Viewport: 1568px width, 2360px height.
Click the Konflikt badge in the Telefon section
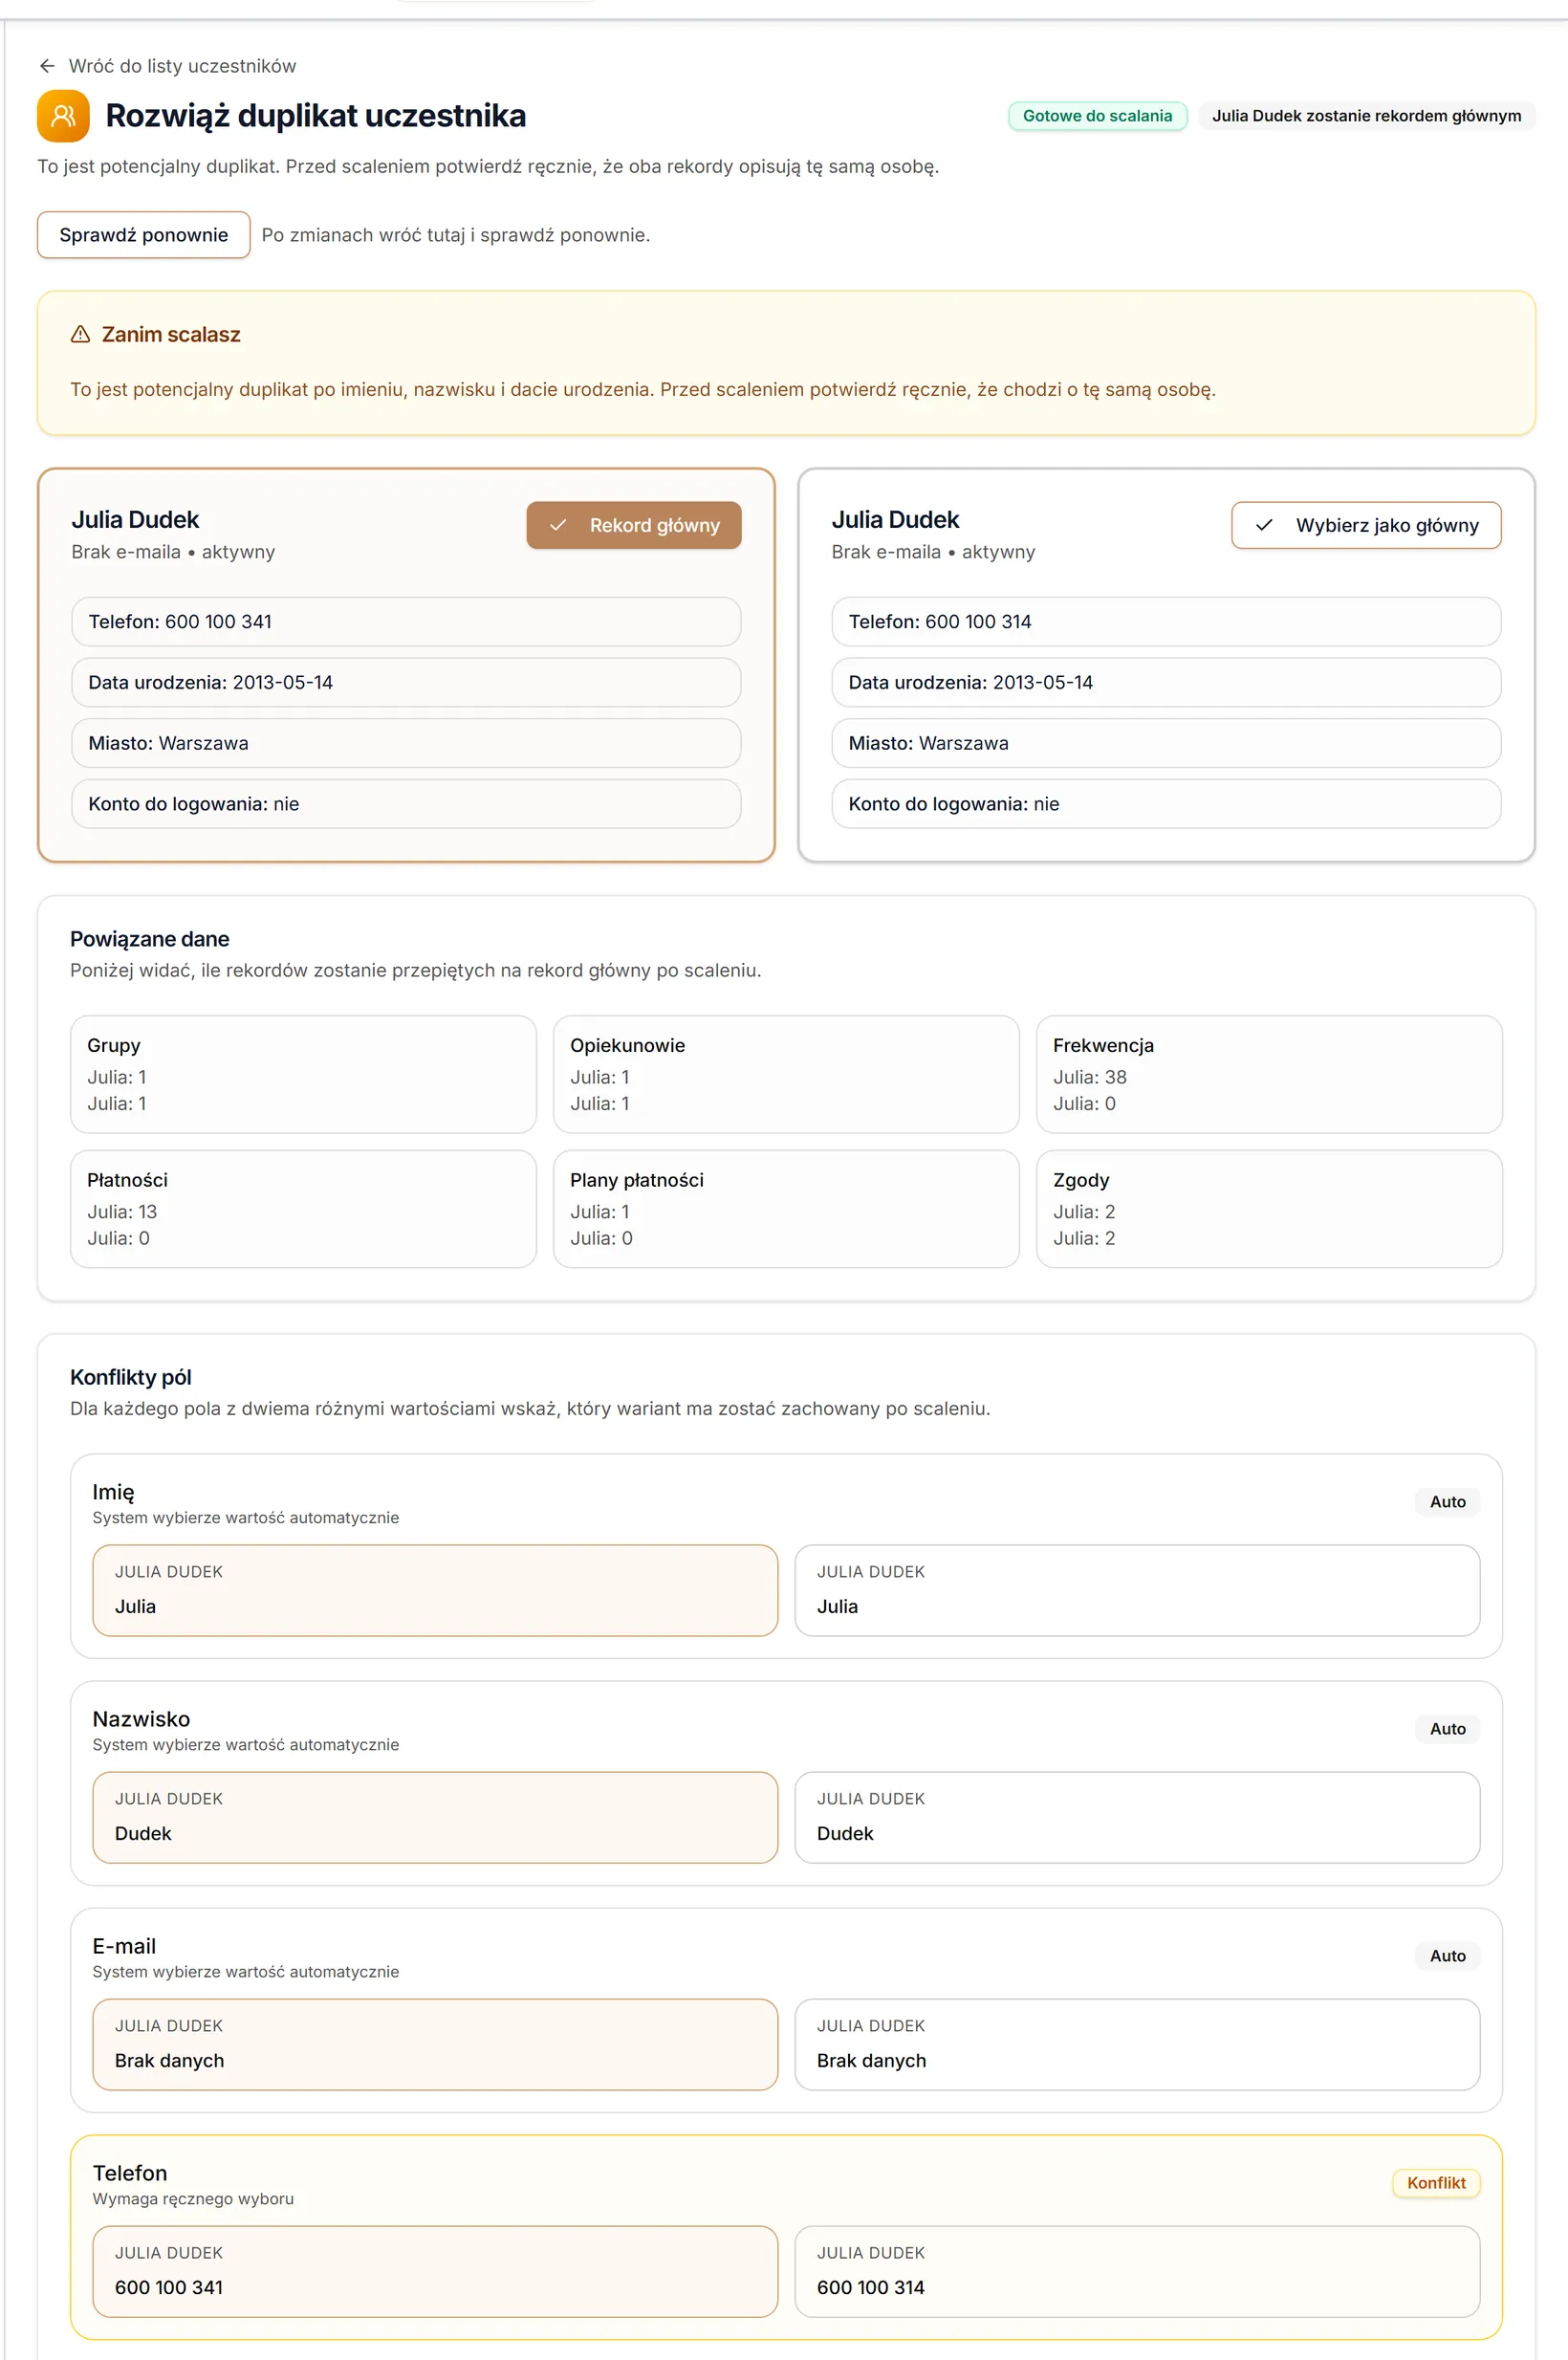[x=1436, y=2183]
